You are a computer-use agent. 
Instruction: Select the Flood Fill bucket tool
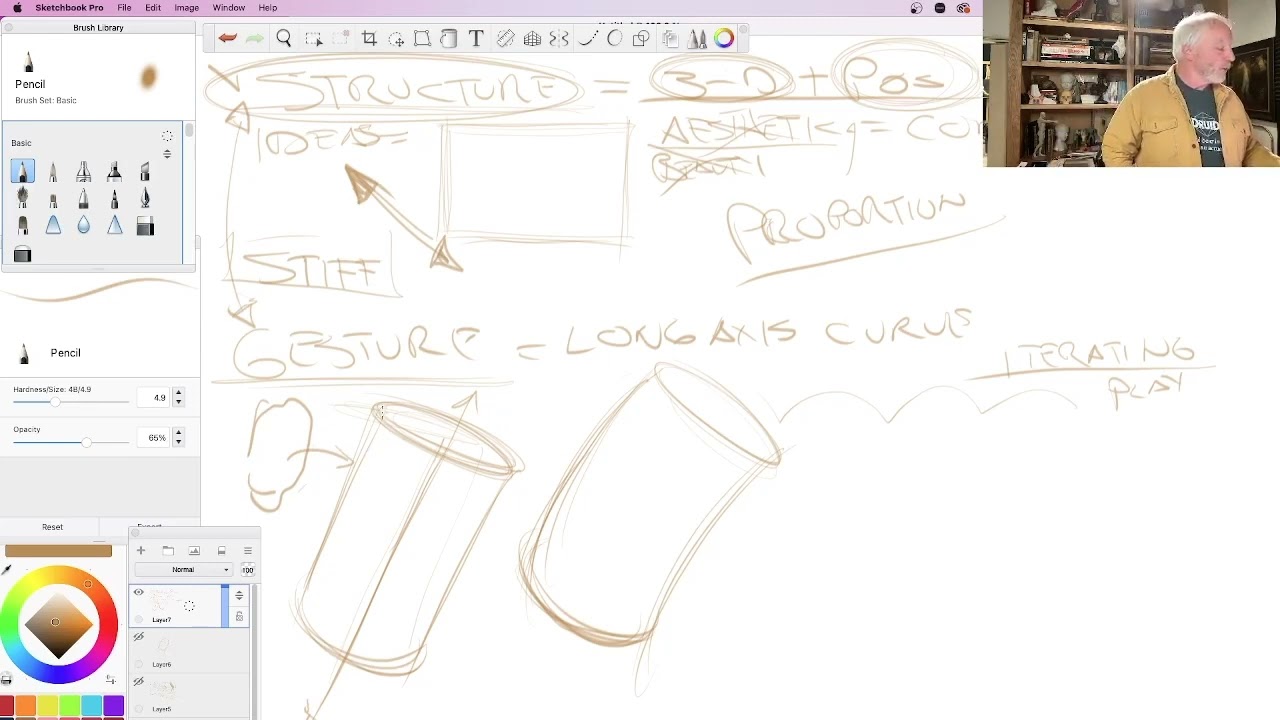pos(449,39)
